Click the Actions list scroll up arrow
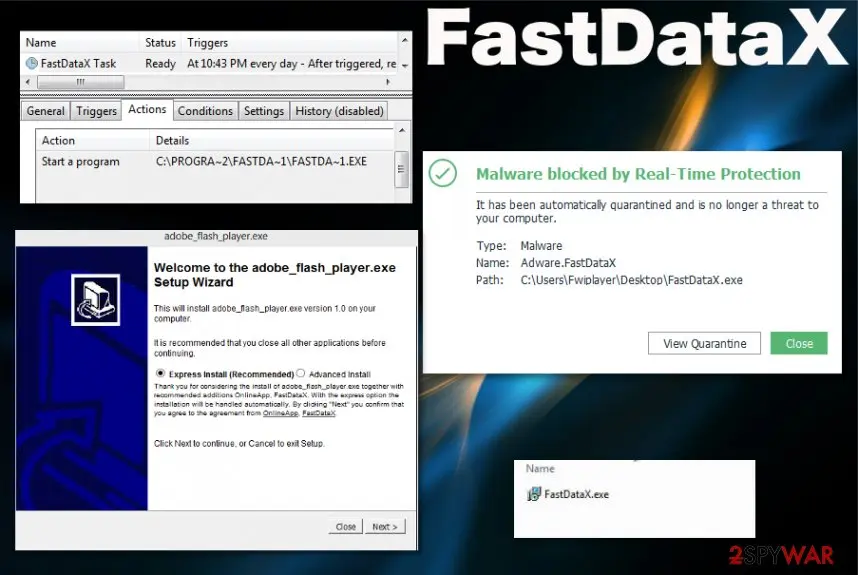Viewport: 858px width, 575px height. (402, 130)
